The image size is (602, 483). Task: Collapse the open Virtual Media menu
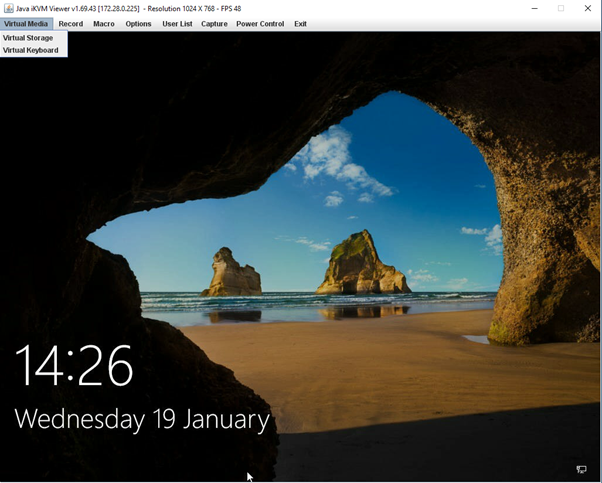tap(25, 24)
